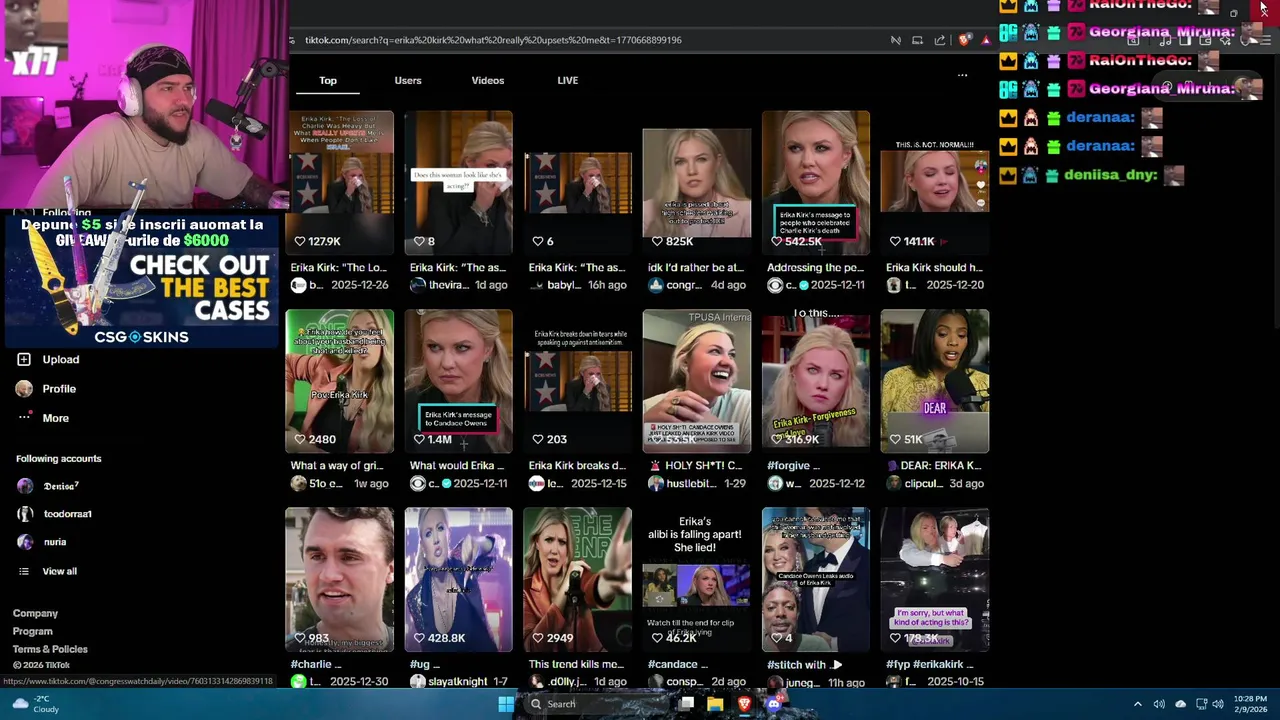Click the crossed-out signal icon in address bar
The width and height of the screenshot is (1280, 720).
(x=895, y=40)
